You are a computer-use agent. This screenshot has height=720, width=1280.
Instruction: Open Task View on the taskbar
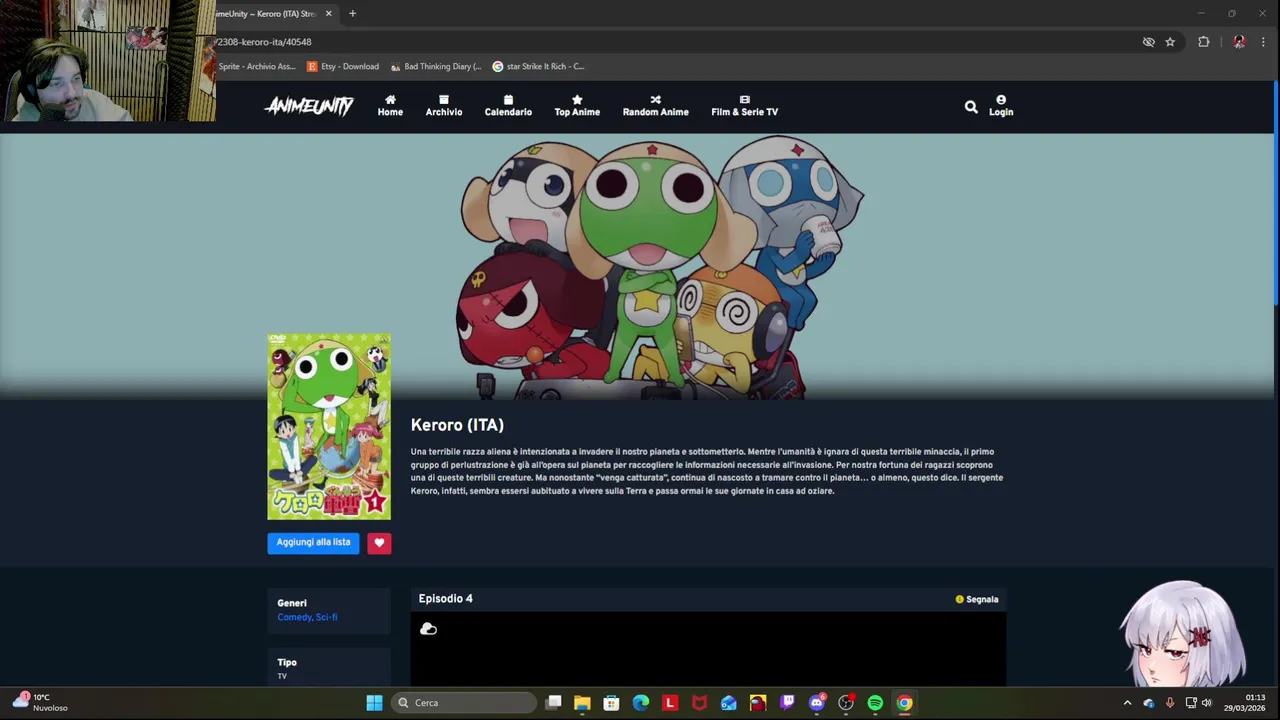[x=553, y=703]
